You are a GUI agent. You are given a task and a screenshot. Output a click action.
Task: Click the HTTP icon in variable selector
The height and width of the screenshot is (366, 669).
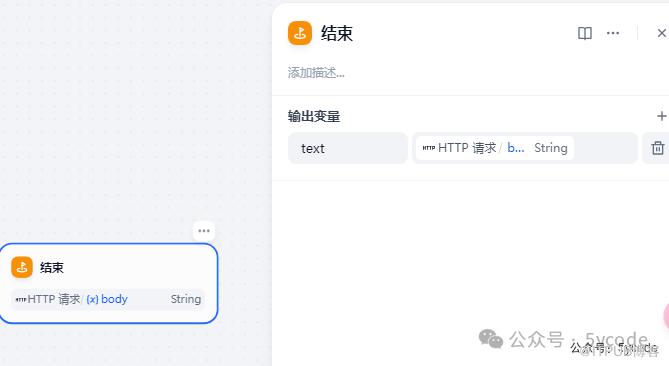click(x=429, y=148)
